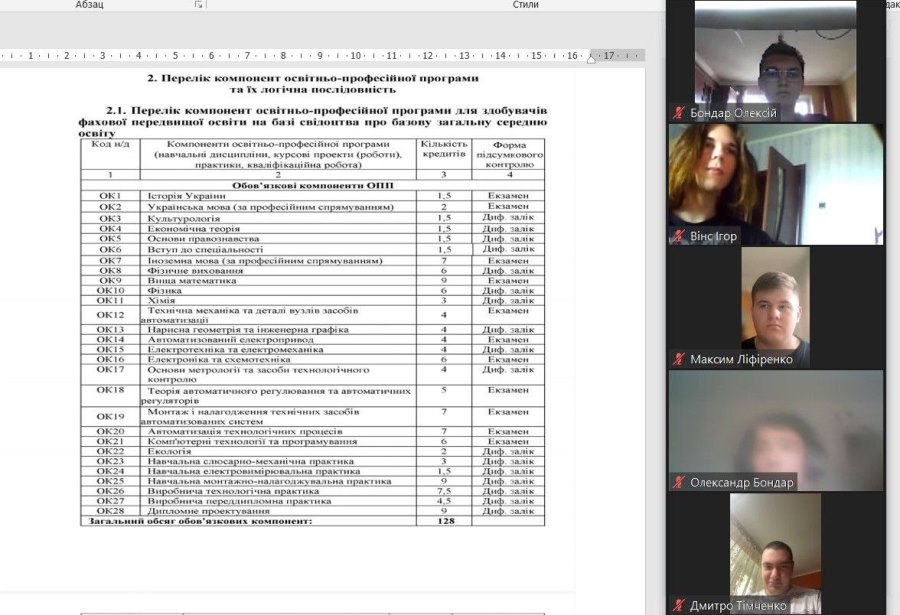Click the 'Стили' ribbon group label
Viewport: 900px width, 615px height.
point(526,5)
